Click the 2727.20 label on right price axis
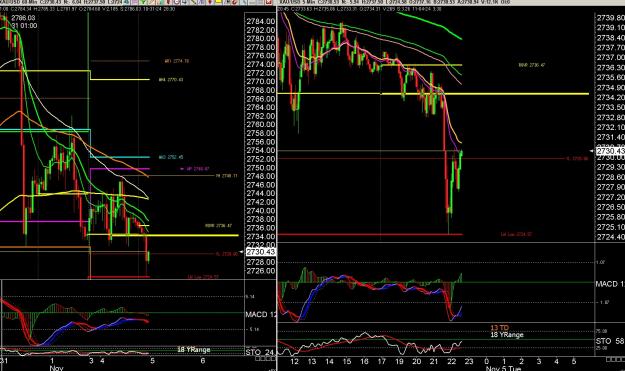Screen dimensions: 625x371 [610, 197]
